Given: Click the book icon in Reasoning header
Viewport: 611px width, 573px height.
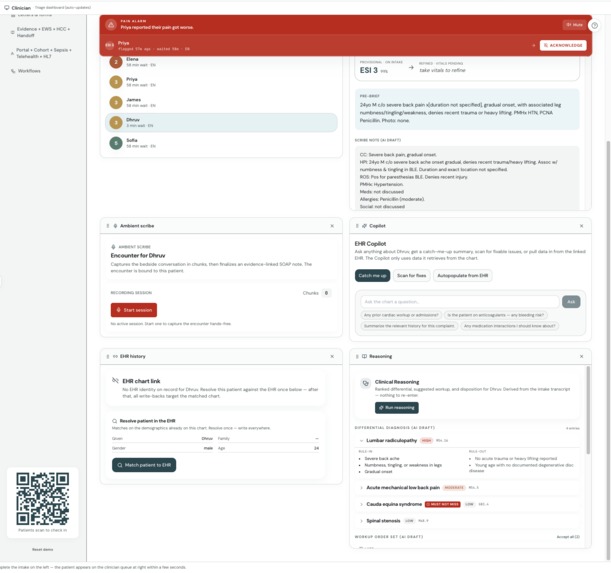Looking at the screenshot, I should [x=364, y=356].
